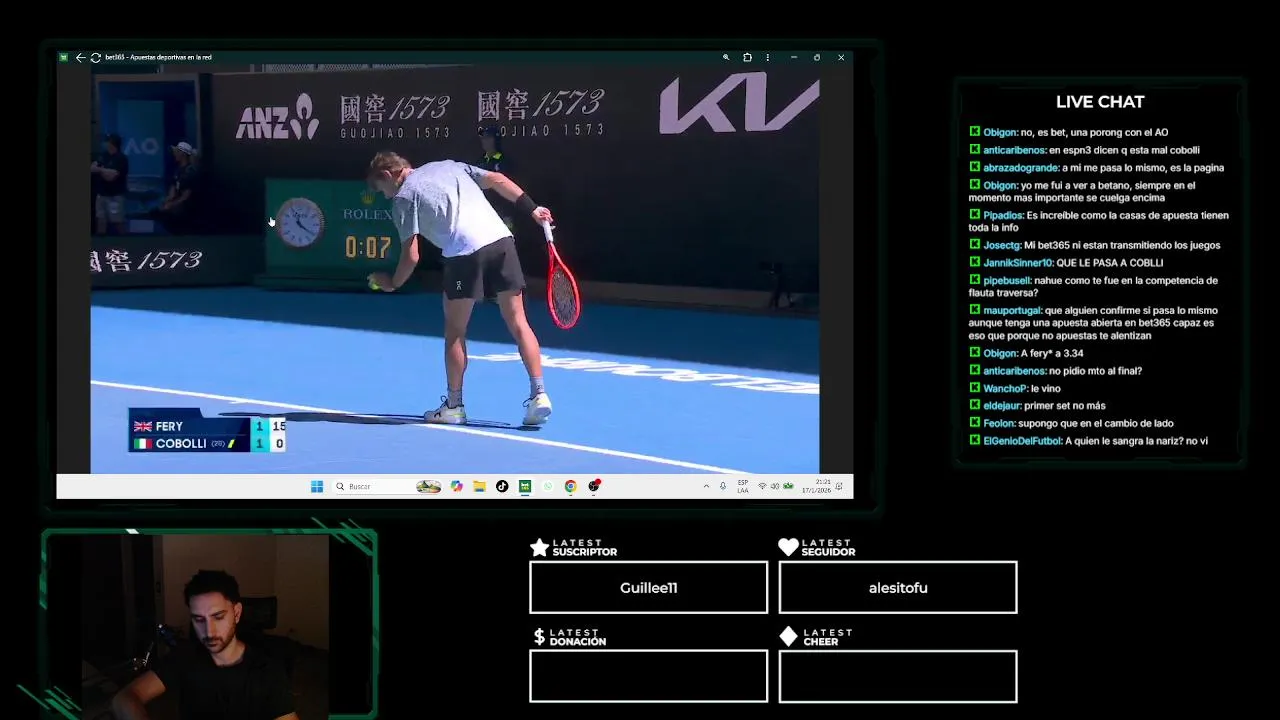Click chat user eldejaur
1280x720 pixels.
pos(1003,406)
